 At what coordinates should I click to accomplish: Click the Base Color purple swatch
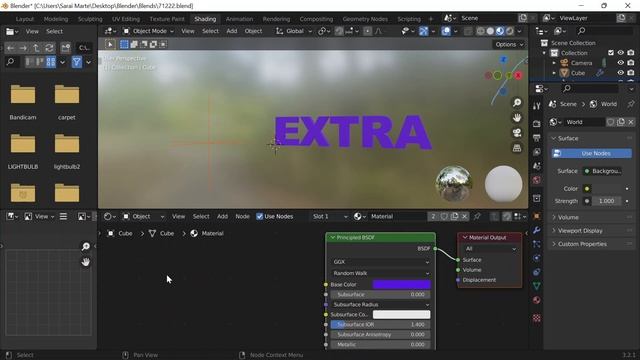tap(402, 284)
